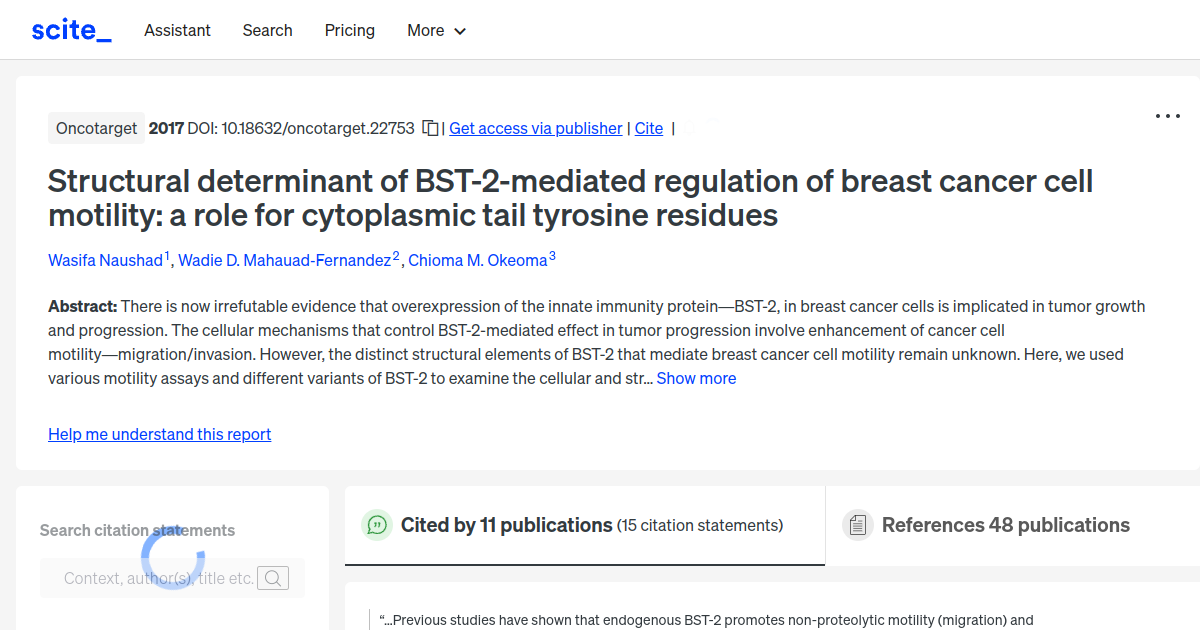
Task: Open the three-dot overflow menu
Action: (x=1167, y=116)
